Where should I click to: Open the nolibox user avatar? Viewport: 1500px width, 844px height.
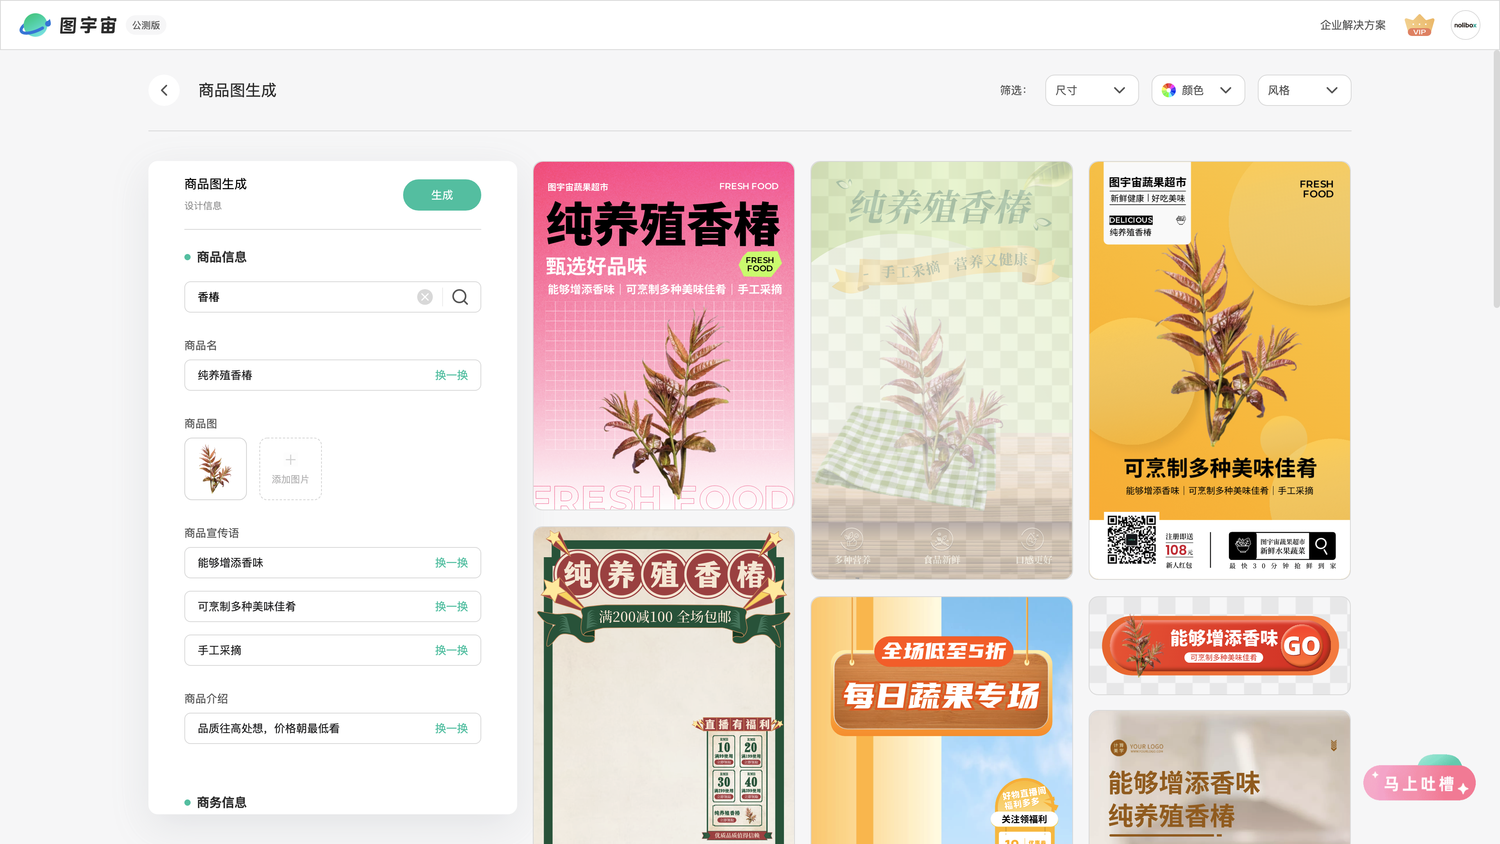point(1465,25)
